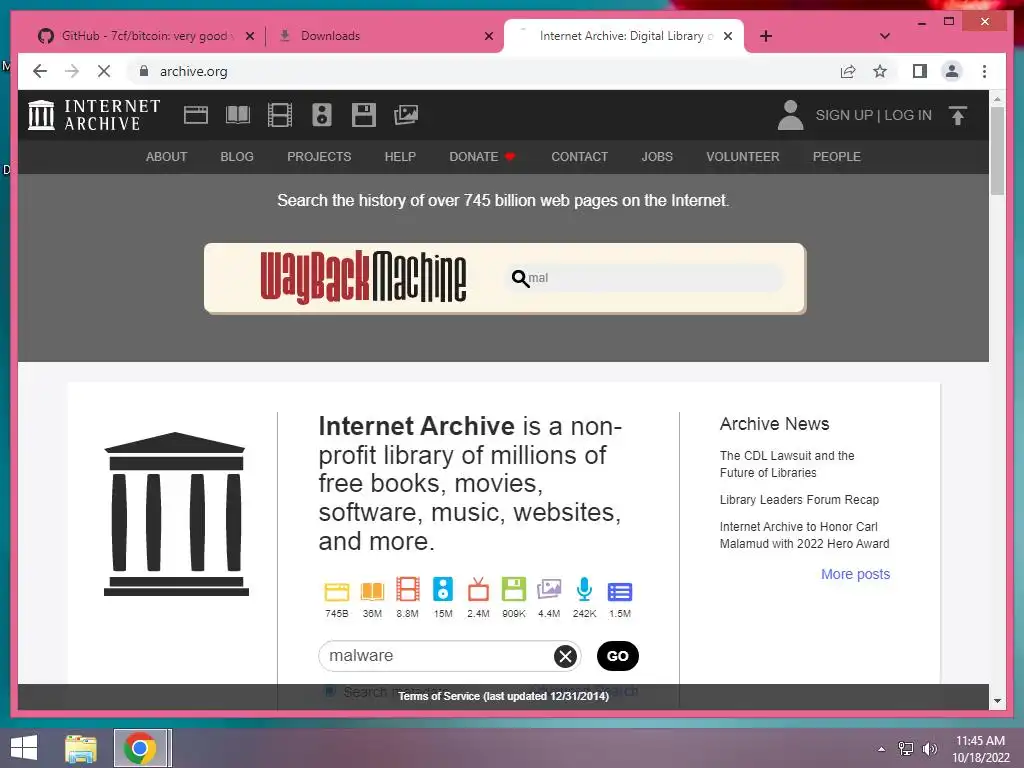The width and height of the screenshot is (1024, 768).
Task: Switch to the GitHub 7cf/bitcoin tab
Action: (x=144, y=36)
